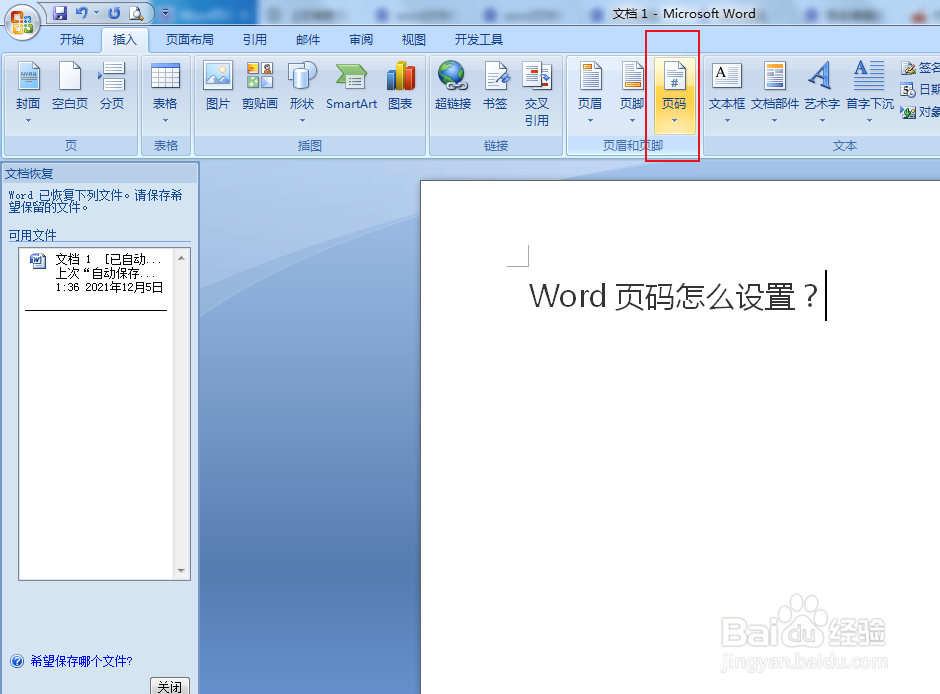Expand customize quick access toolbar arrow
The image size is (940, 694).
coord(165,13)
